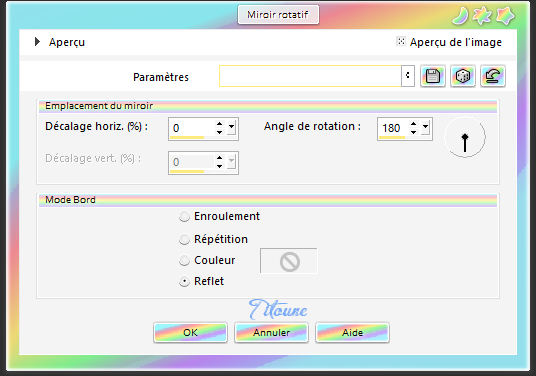Image resolution: width=536 pixels, height=376 pixels.
Task: Increase Angle de rotation with up arrow
Action: 414,124
